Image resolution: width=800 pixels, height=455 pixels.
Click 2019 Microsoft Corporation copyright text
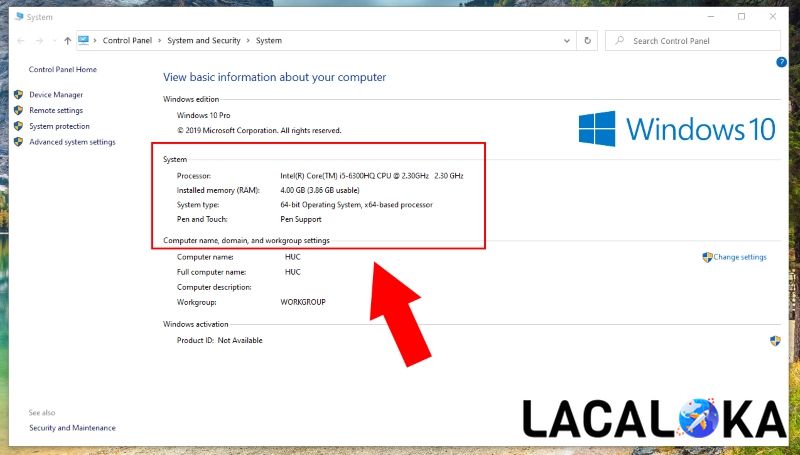tap(259, 131)
